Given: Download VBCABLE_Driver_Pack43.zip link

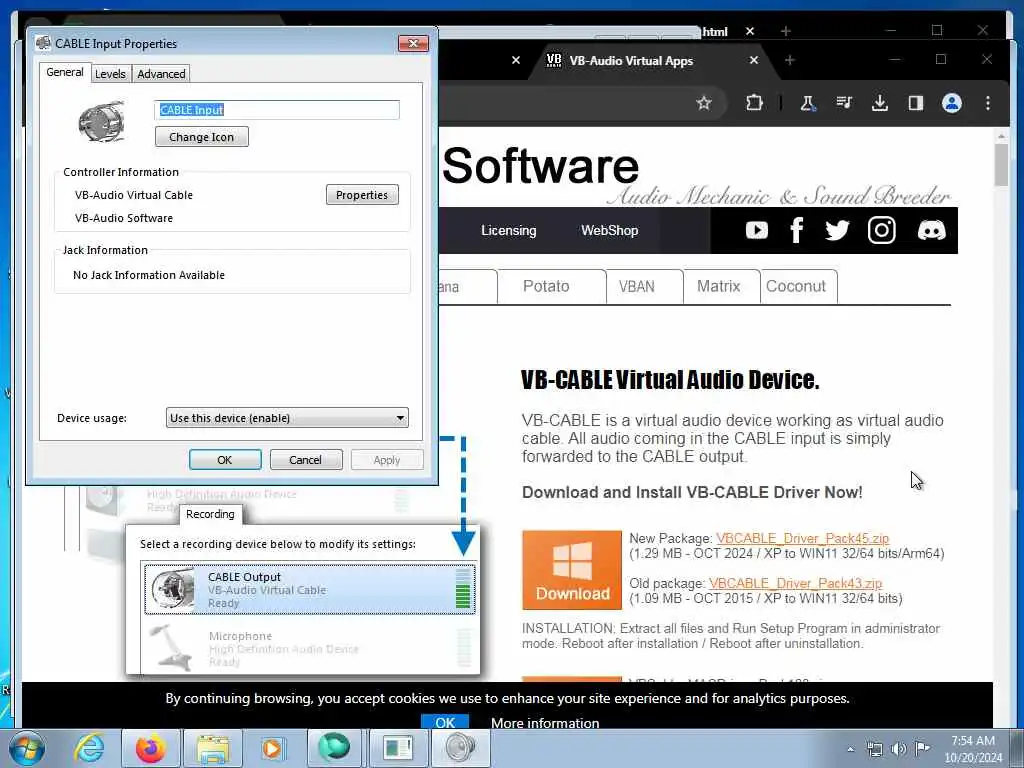Looking at the screenshot, I should point(795,583).
